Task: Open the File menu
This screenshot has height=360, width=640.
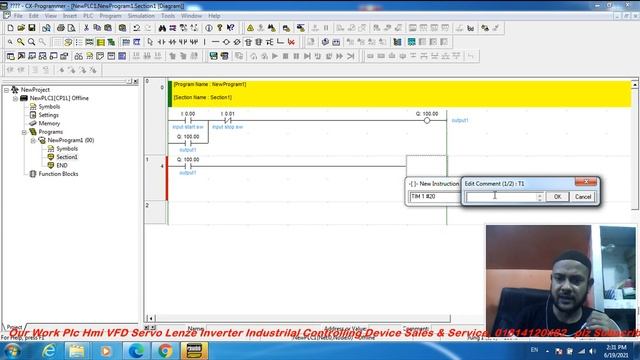Action: pyautogui.click(x=18, y=16)
